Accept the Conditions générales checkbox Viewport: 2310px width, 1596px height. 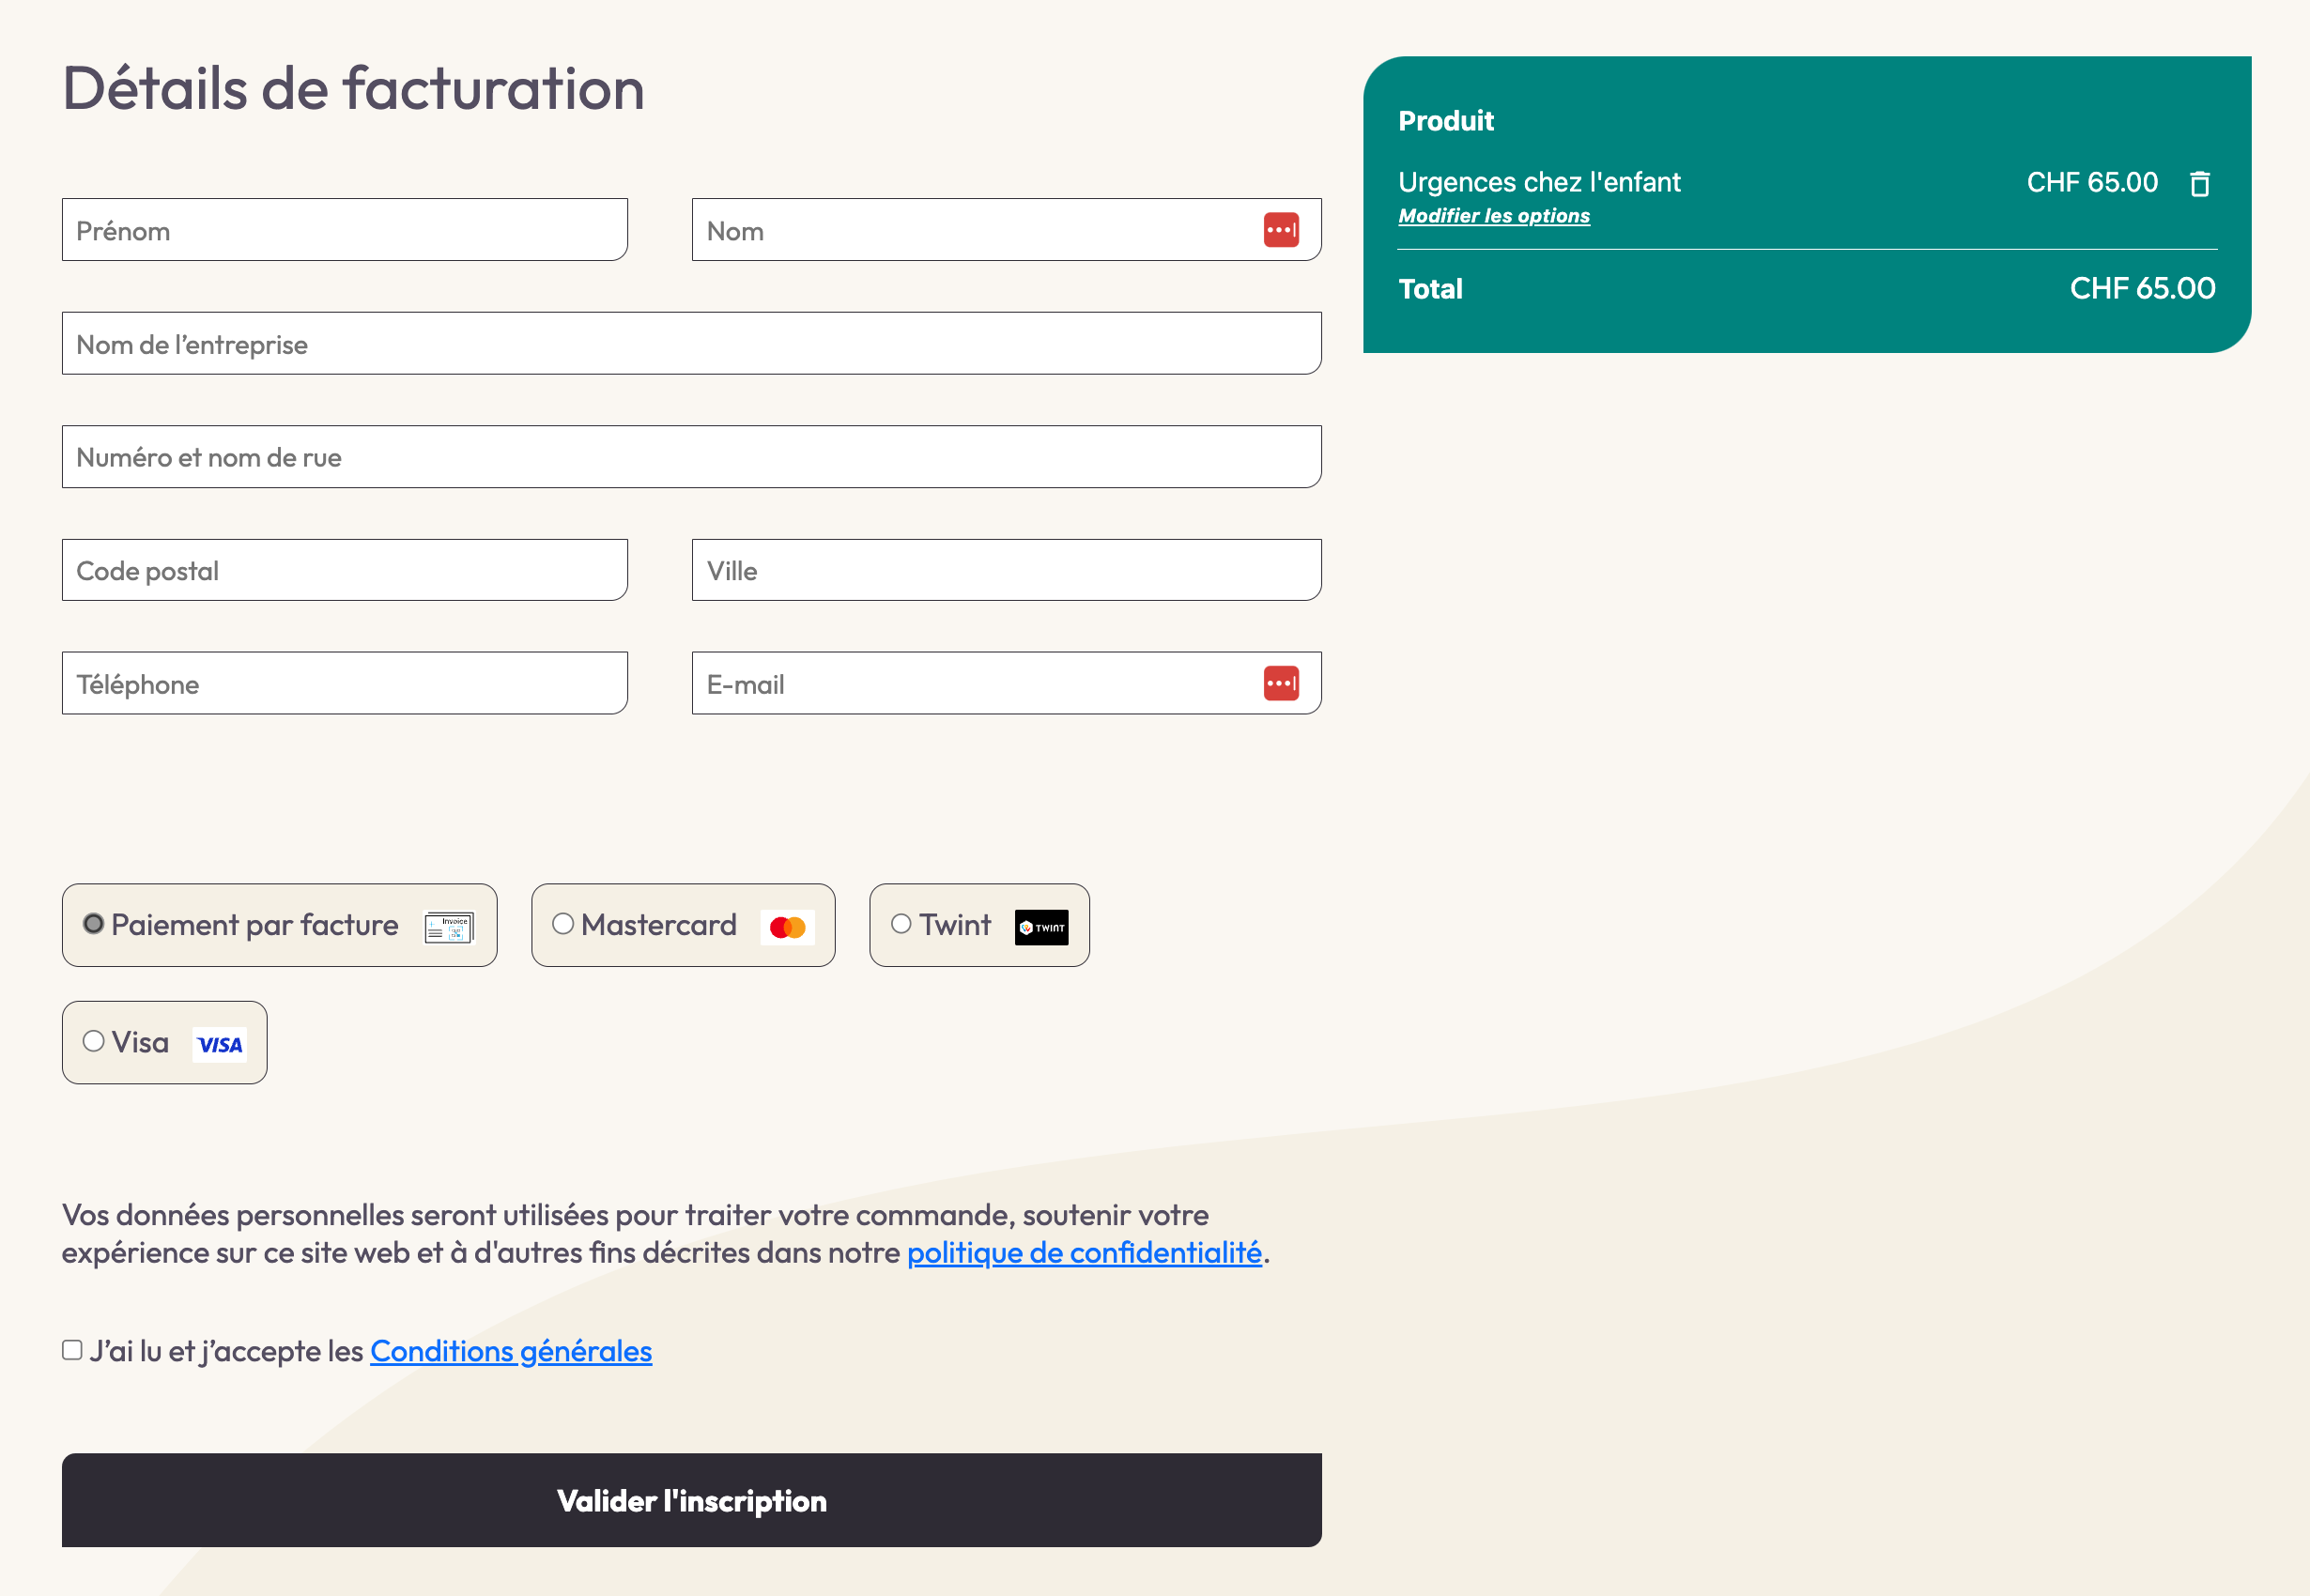[72, 1350]
